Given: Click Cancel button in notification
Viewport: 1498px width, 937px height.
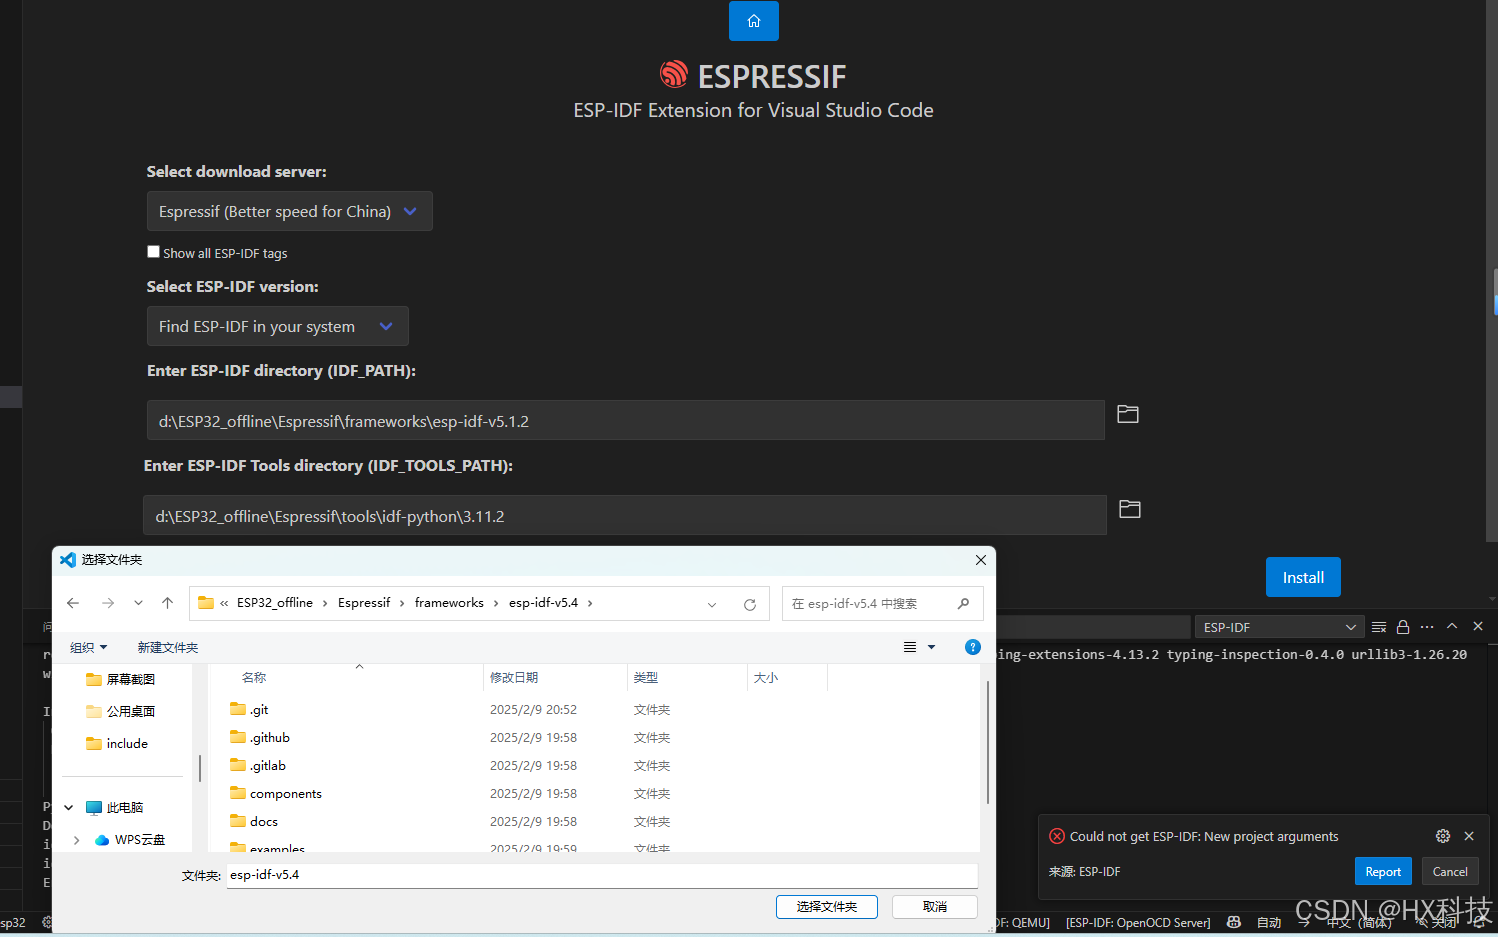Looking at the screenshot, I should click(x=1450, y=872).
